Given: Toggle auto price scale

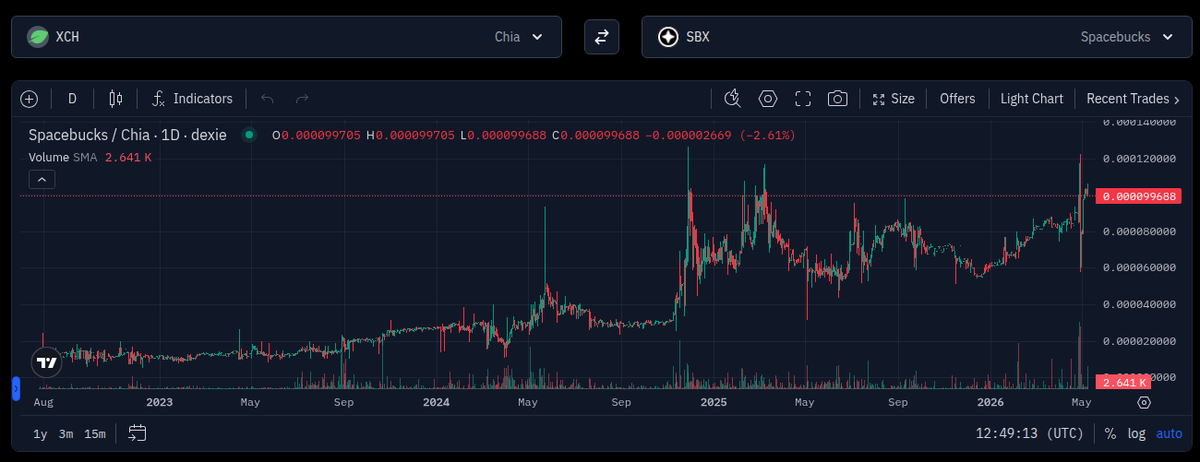Looking at the screenshot, I should click(1169, 433).
